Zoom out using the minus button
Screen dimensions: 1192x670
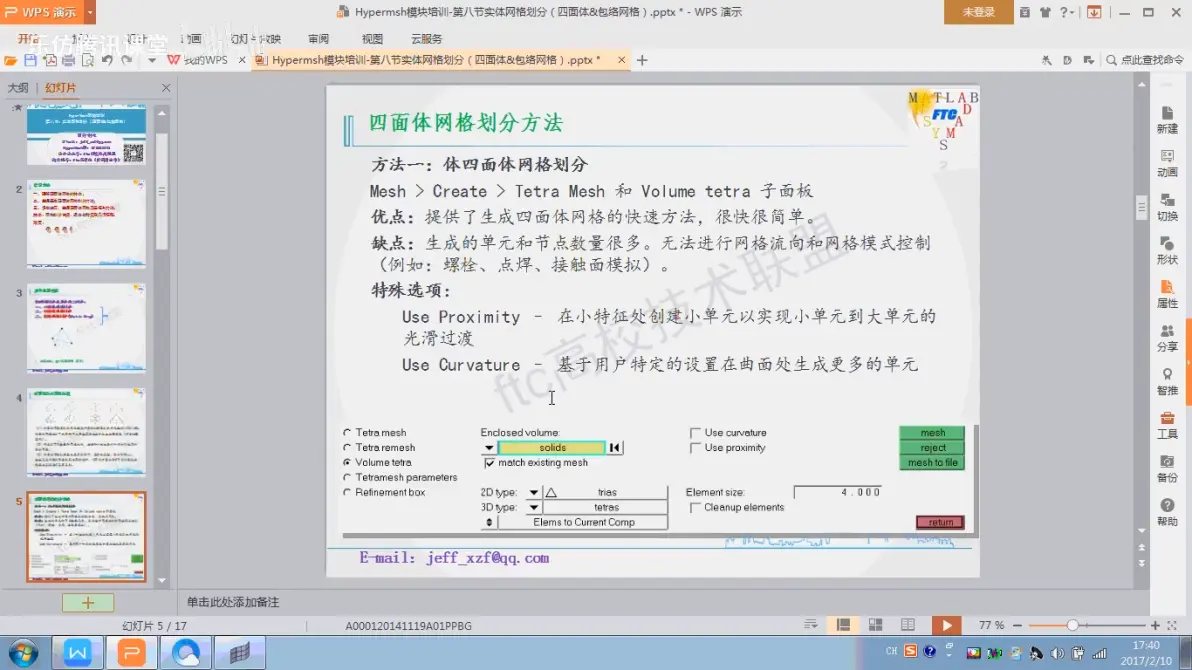[1017, 625]
